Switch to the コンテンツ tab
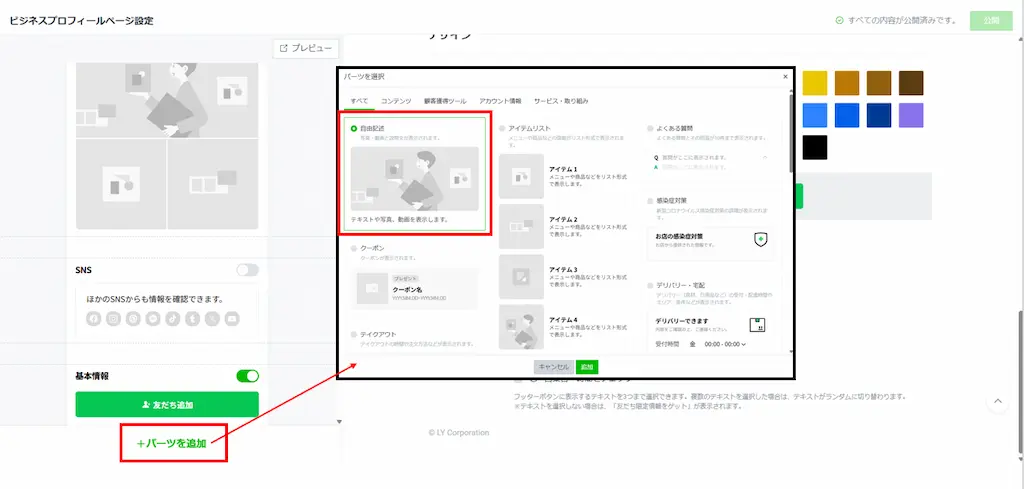Image resolution: width=1024 pixels, height=489 pixels. point(396,101)
